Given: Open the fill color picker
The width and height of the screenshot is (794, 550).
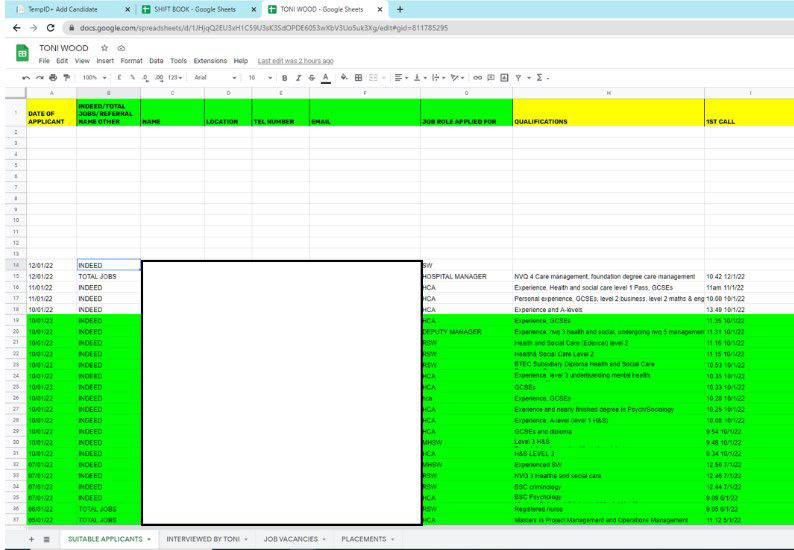Looking at the screenshot, I should [x=345, y=77].
